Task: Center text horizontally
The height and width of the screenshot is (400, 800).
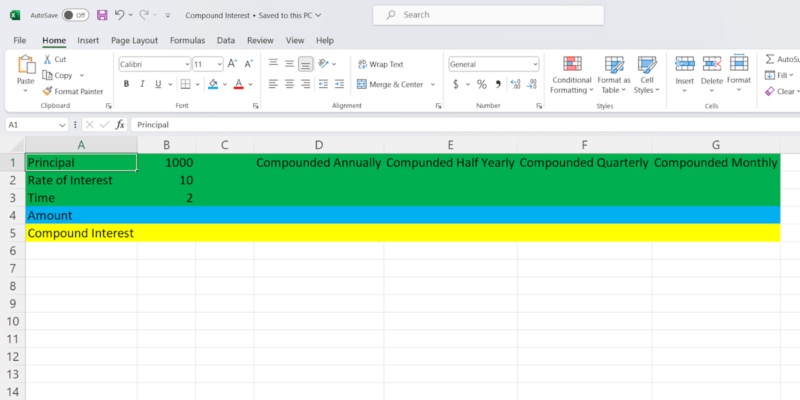Action: [x=289, y=84]
